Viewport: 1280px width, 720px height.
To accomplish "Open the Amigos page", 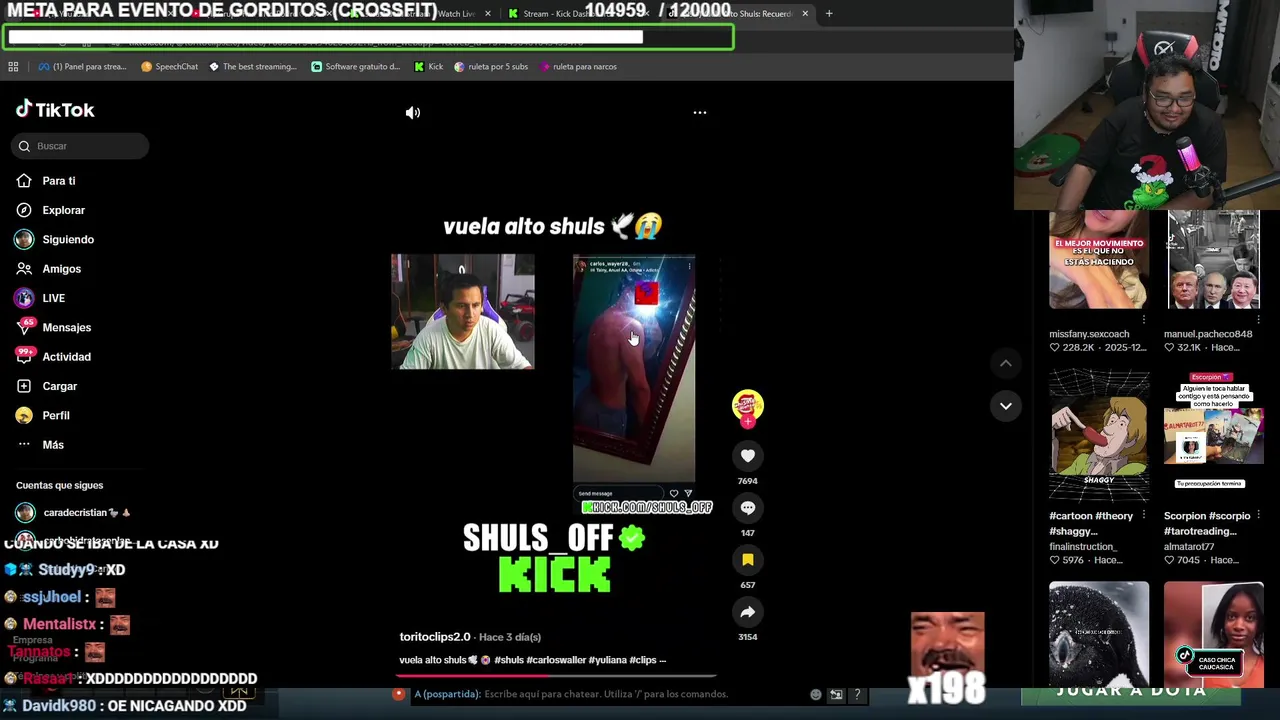I will tap(62, 269).
